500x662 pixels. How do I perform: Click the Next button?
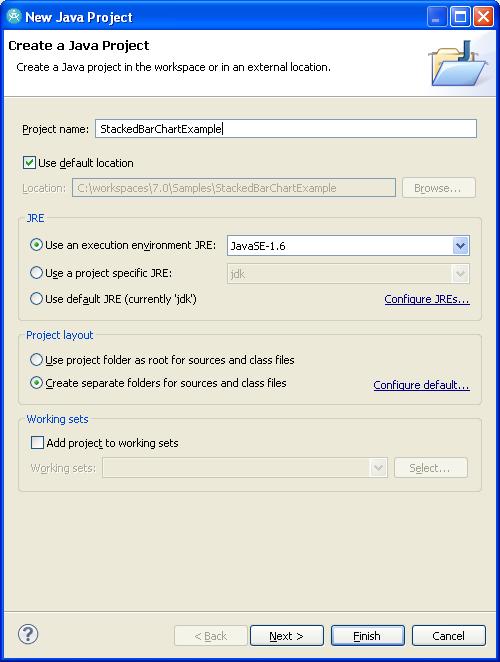pyautogui.click(x=287, y=635)
